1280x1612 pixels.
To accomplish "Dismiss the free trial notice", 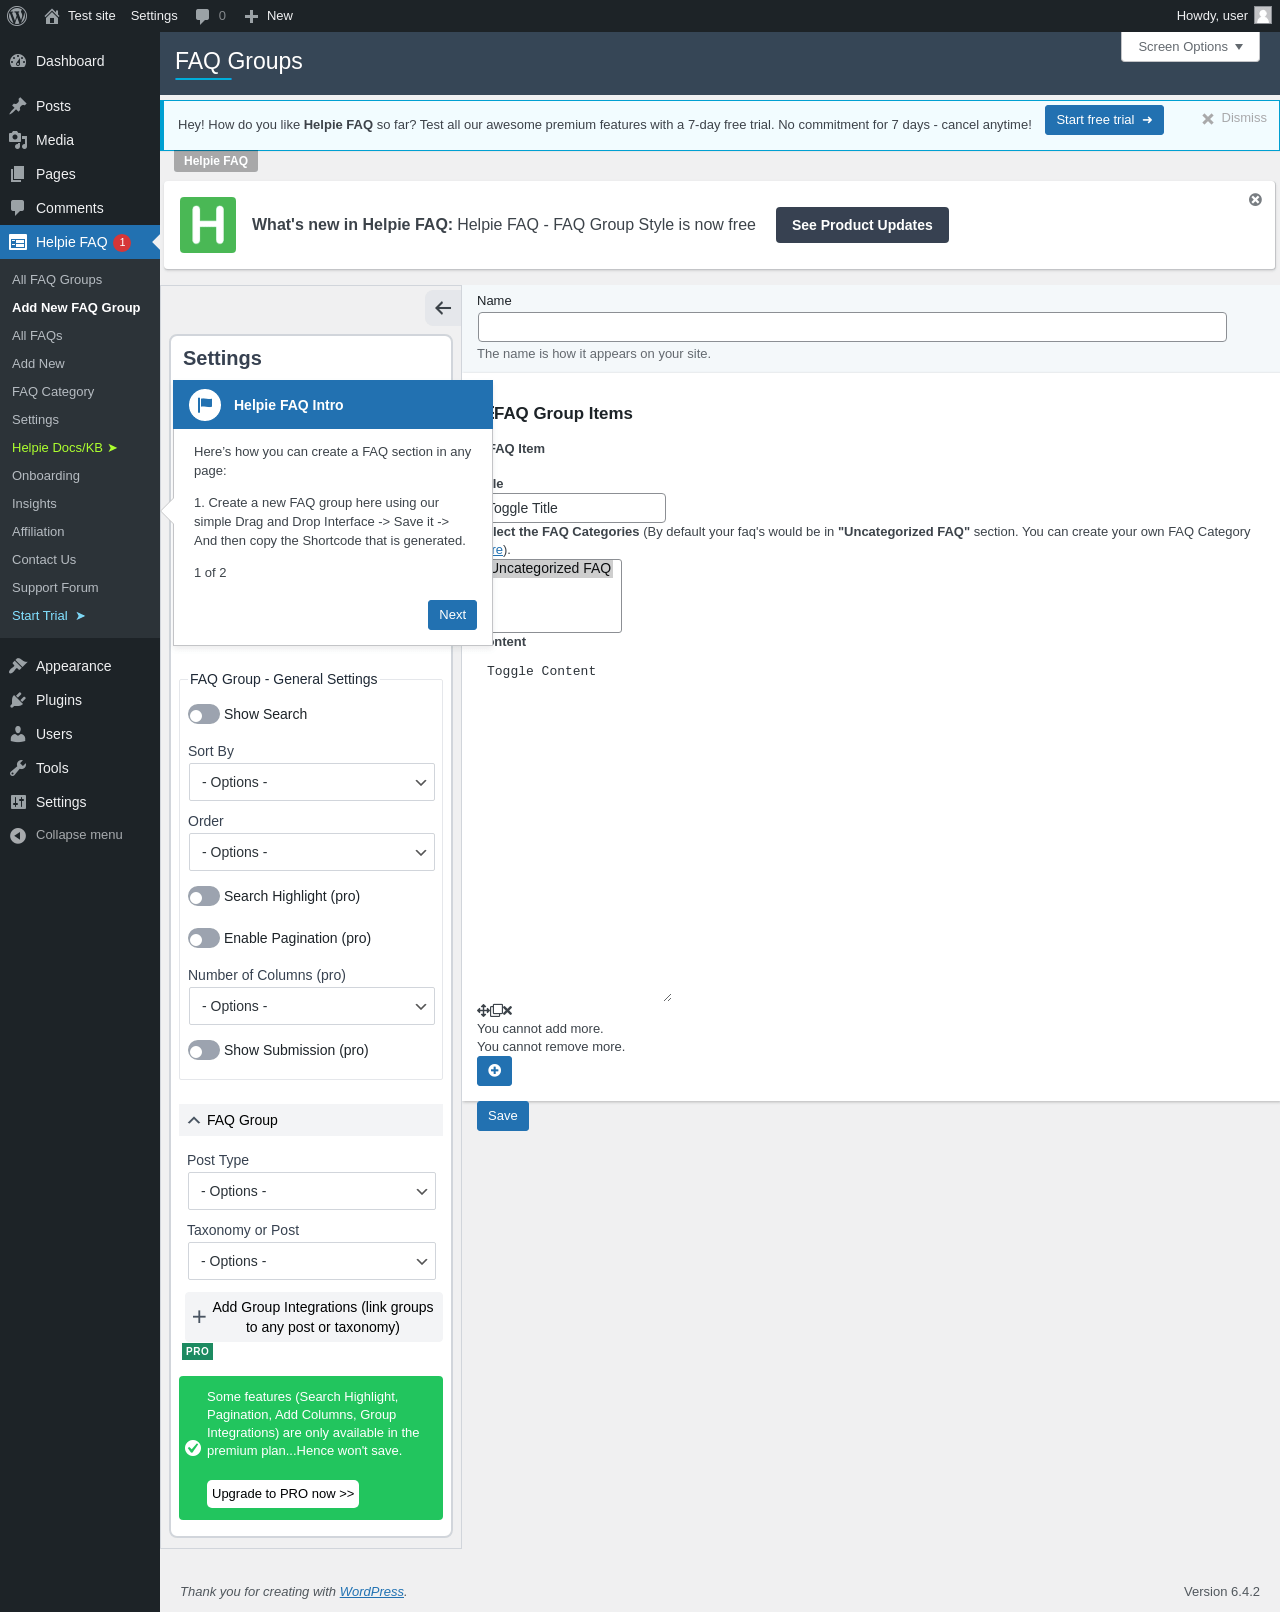I will [x=1234, y=118].
